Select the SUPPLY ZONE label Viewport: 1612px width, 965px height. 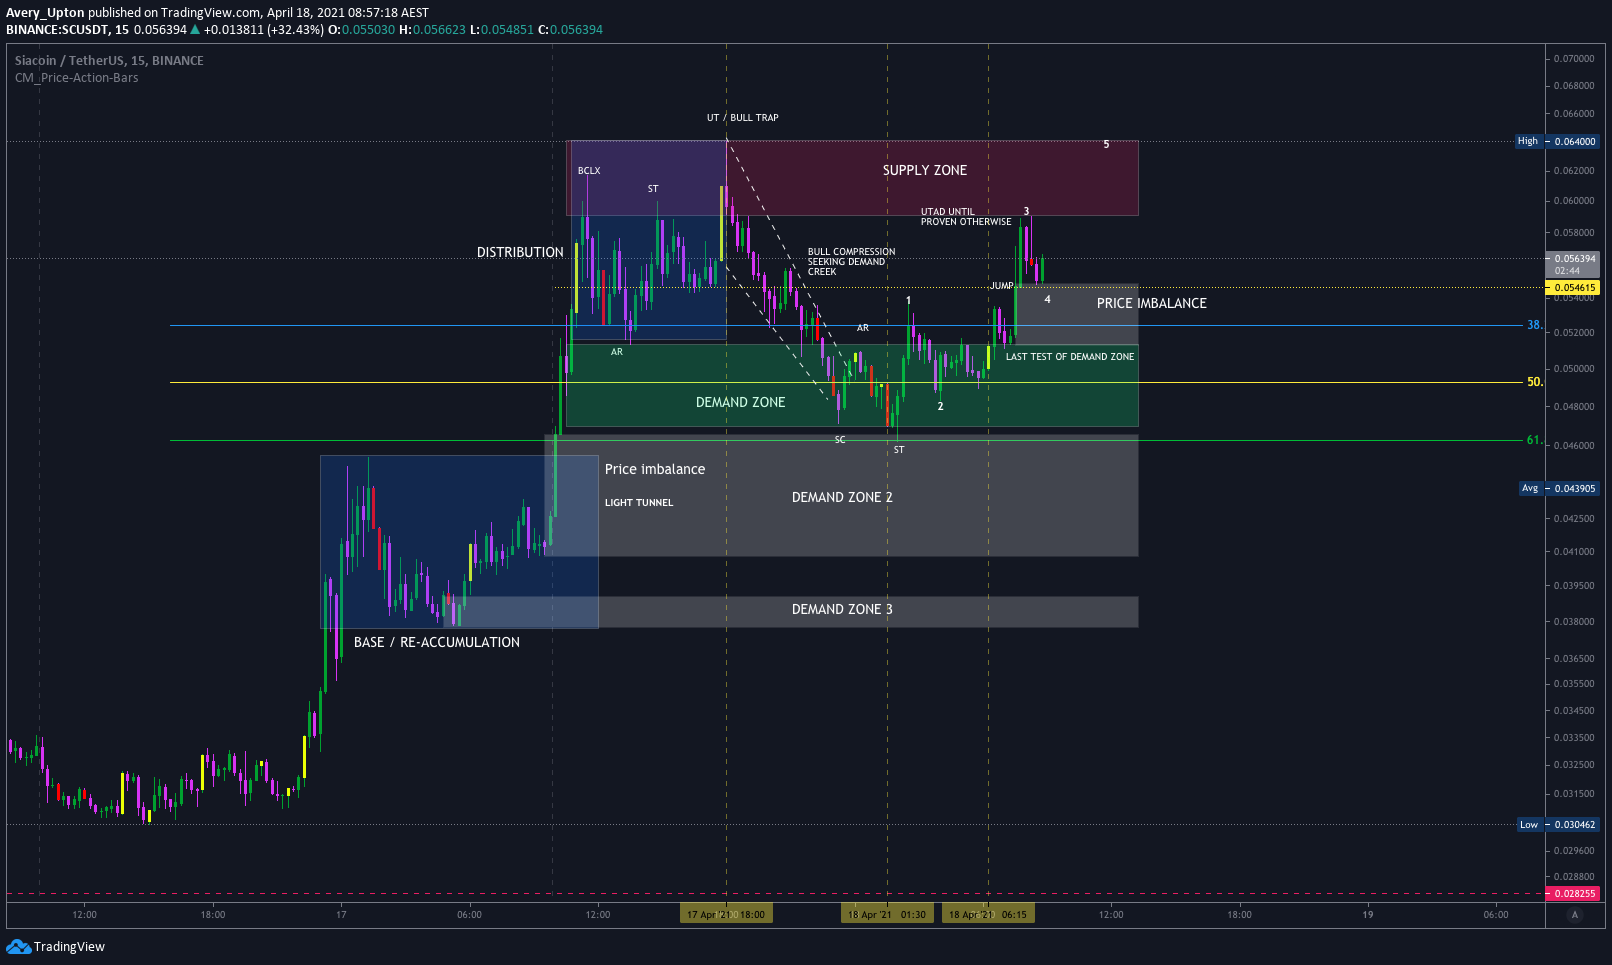[925, 171]
